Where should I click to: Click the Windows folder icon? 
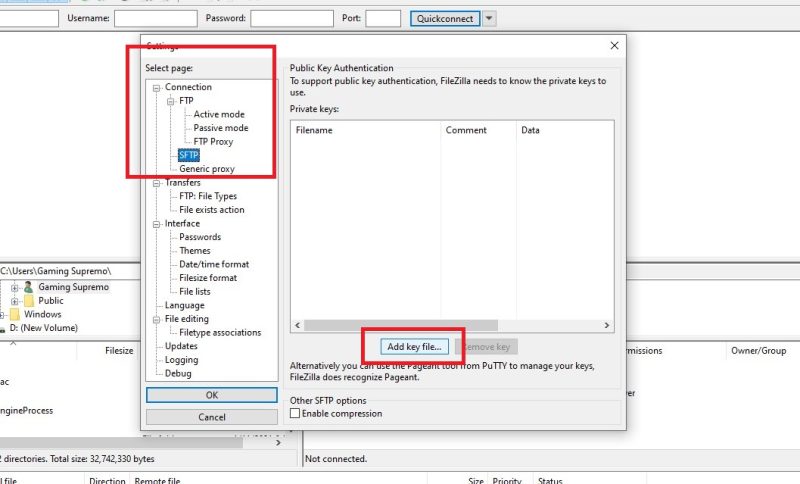coord(14,314)
